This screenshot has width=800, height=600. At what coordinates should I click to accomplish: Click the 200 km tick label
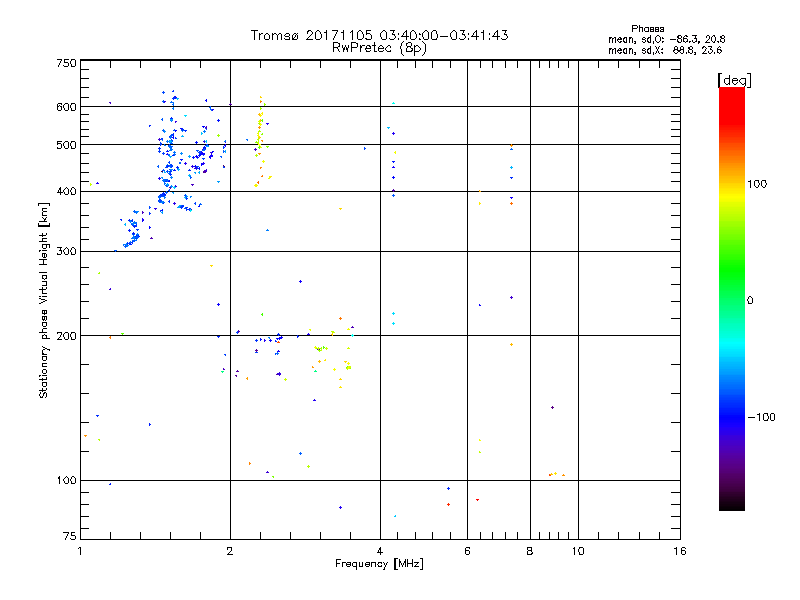66,336
